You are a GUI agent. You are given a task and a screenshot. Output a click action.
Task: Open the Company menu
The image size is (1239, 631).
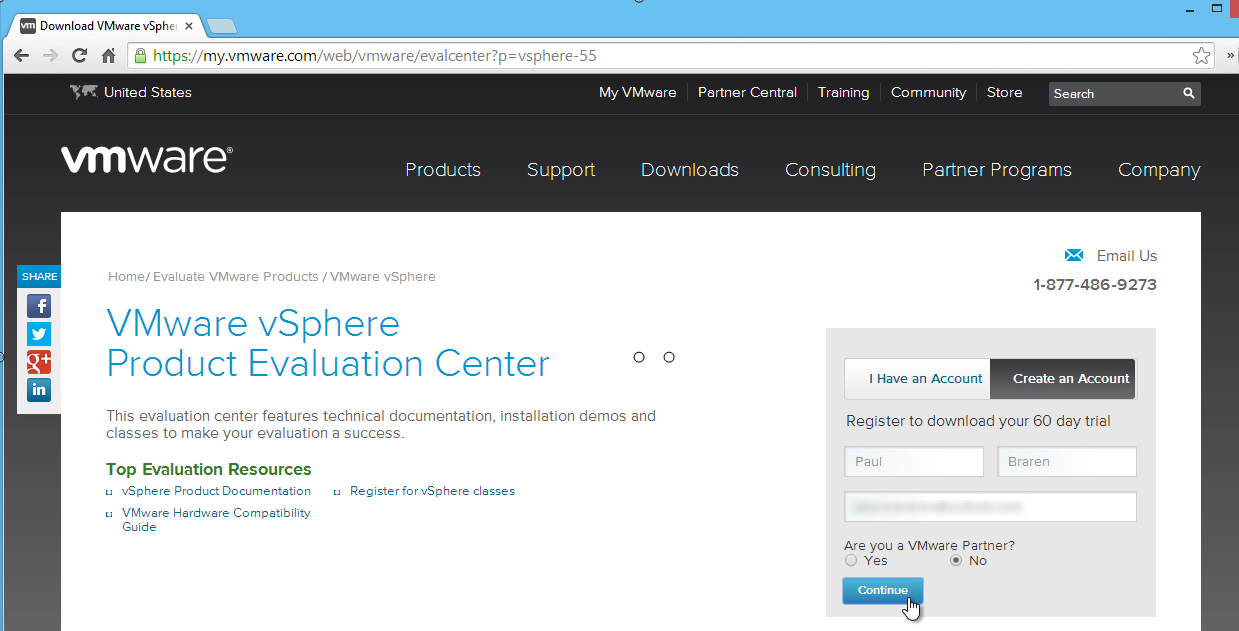(x=1159, y=170)
